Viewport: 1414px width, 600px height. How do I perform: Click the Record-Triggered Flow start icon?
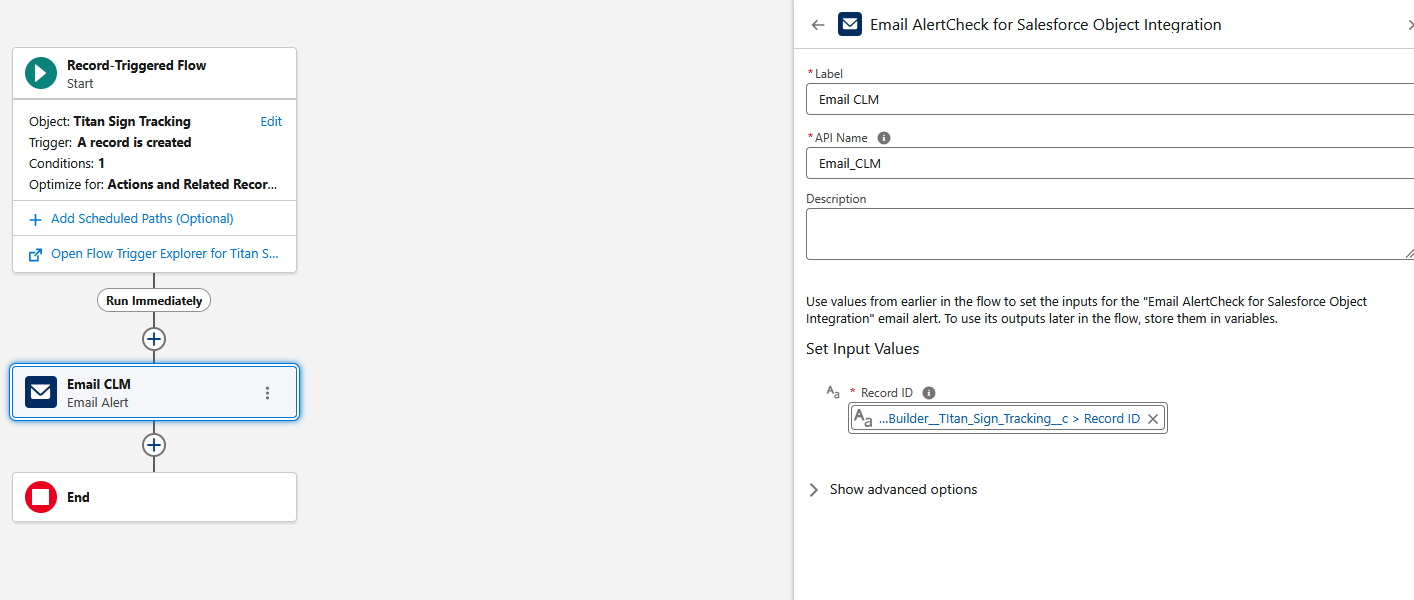pyautogui.click(x=40, y=72)
